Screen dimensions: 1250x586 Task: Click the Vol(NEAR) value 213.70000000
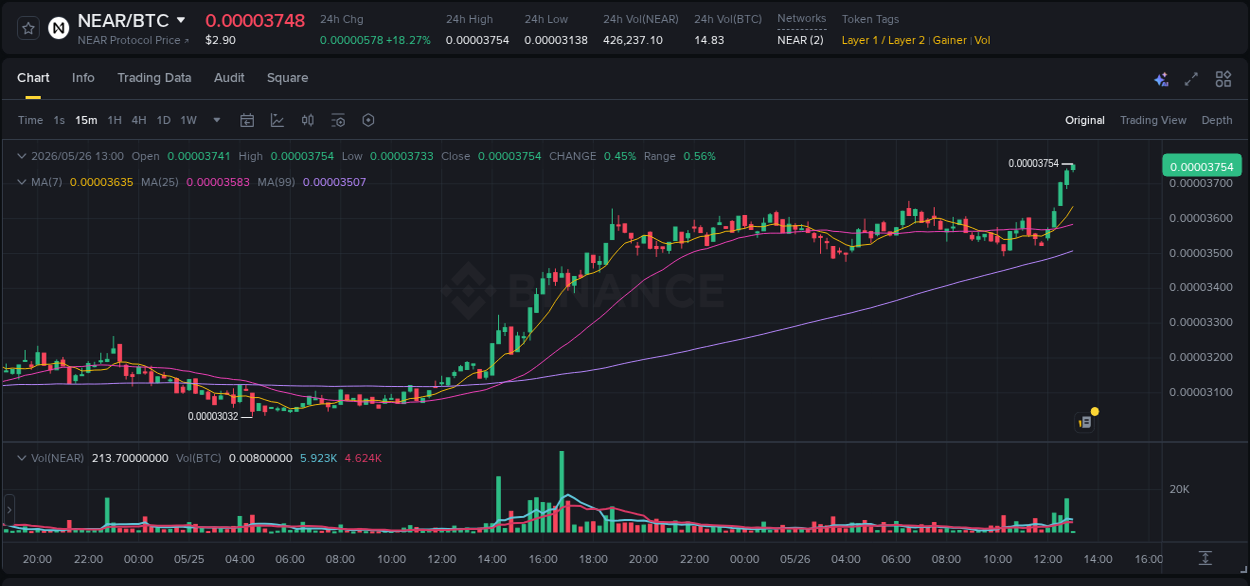click(130, 457)
